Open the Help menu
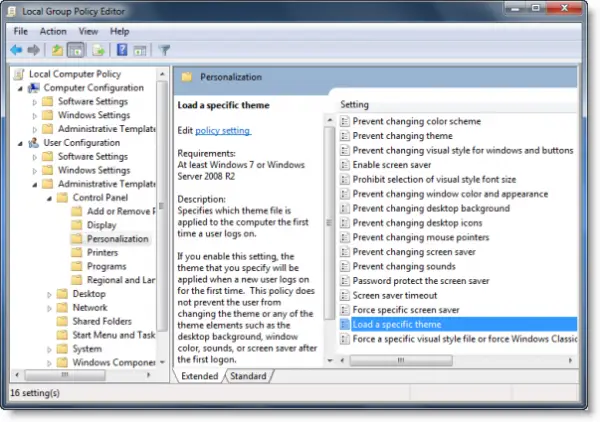 [x=120, y=31]
